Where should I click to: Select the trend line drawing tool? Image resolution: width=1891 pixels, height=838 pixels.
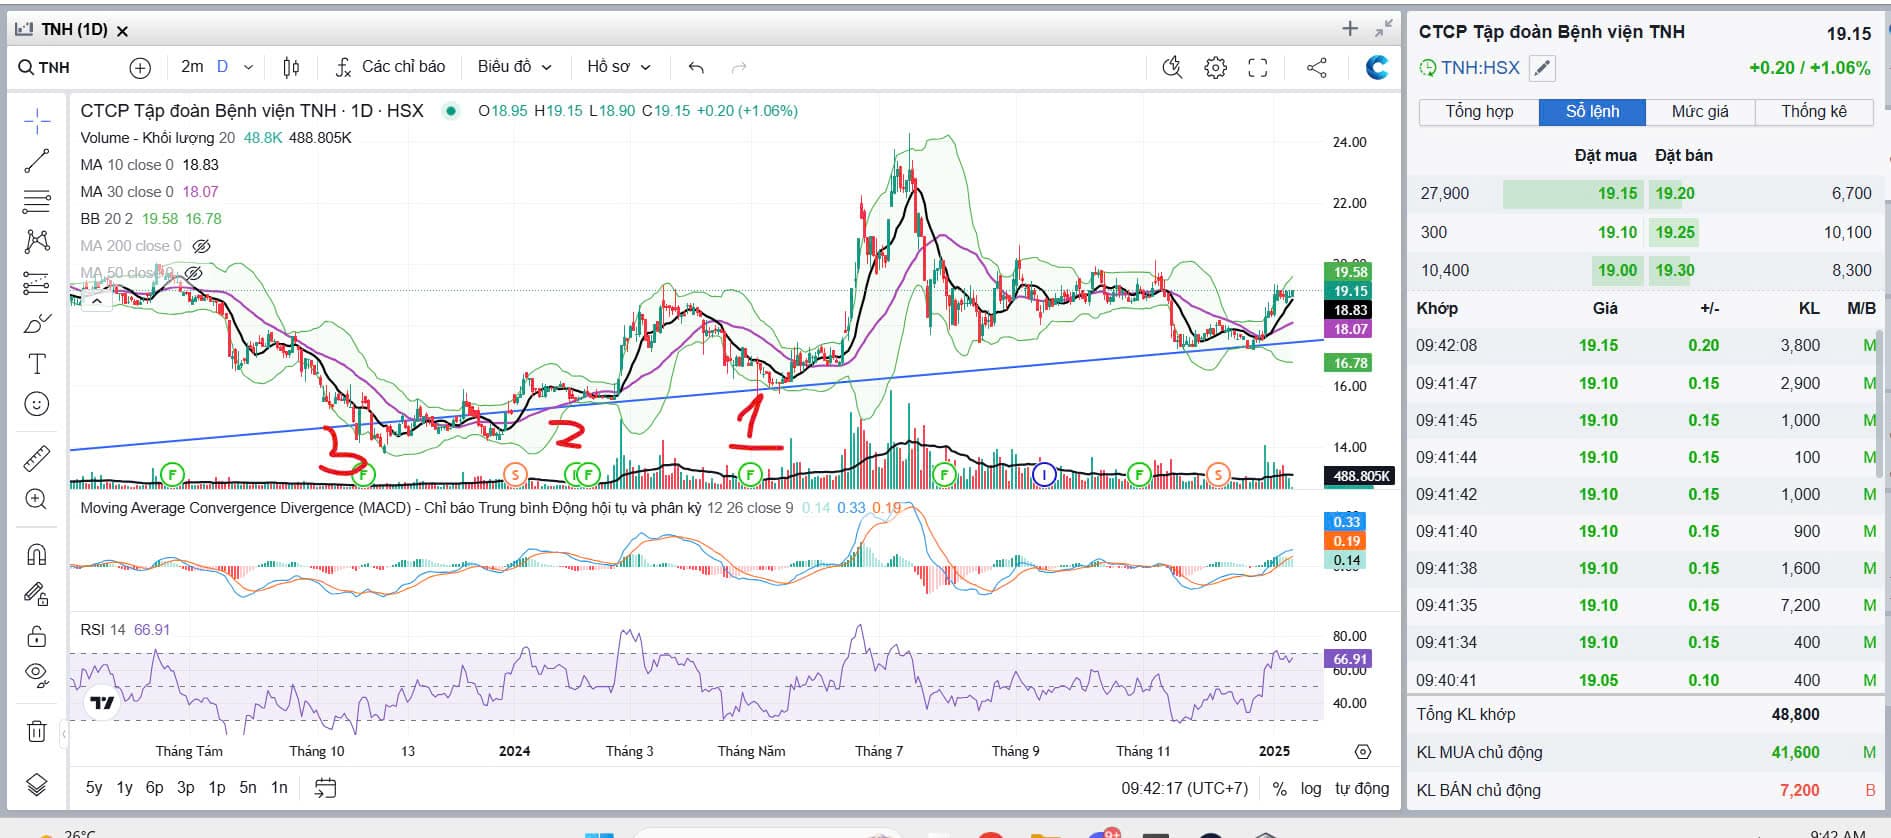[x=37, y=161]
